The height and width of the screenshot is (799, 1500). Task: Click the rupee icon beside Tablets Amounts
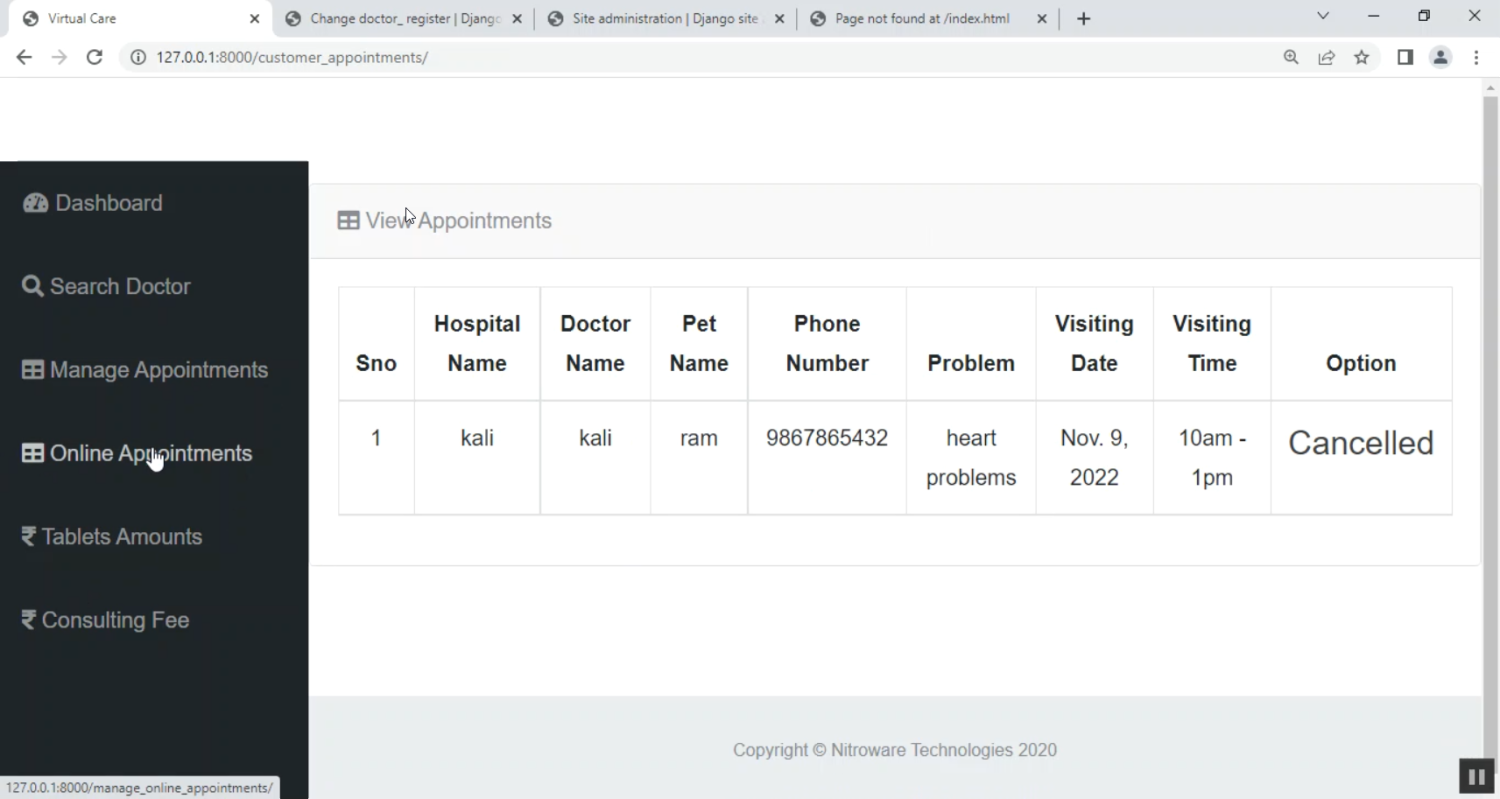(x=29, y=537)
